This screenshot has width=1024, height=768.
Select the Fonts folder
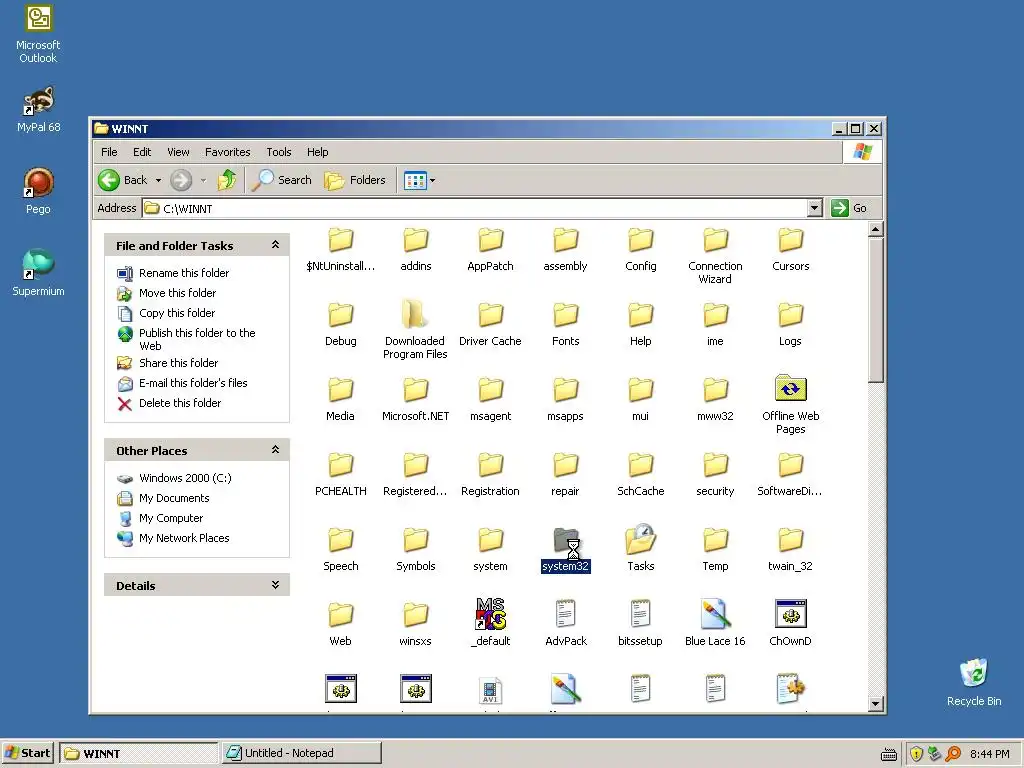(x=566, y=323)
